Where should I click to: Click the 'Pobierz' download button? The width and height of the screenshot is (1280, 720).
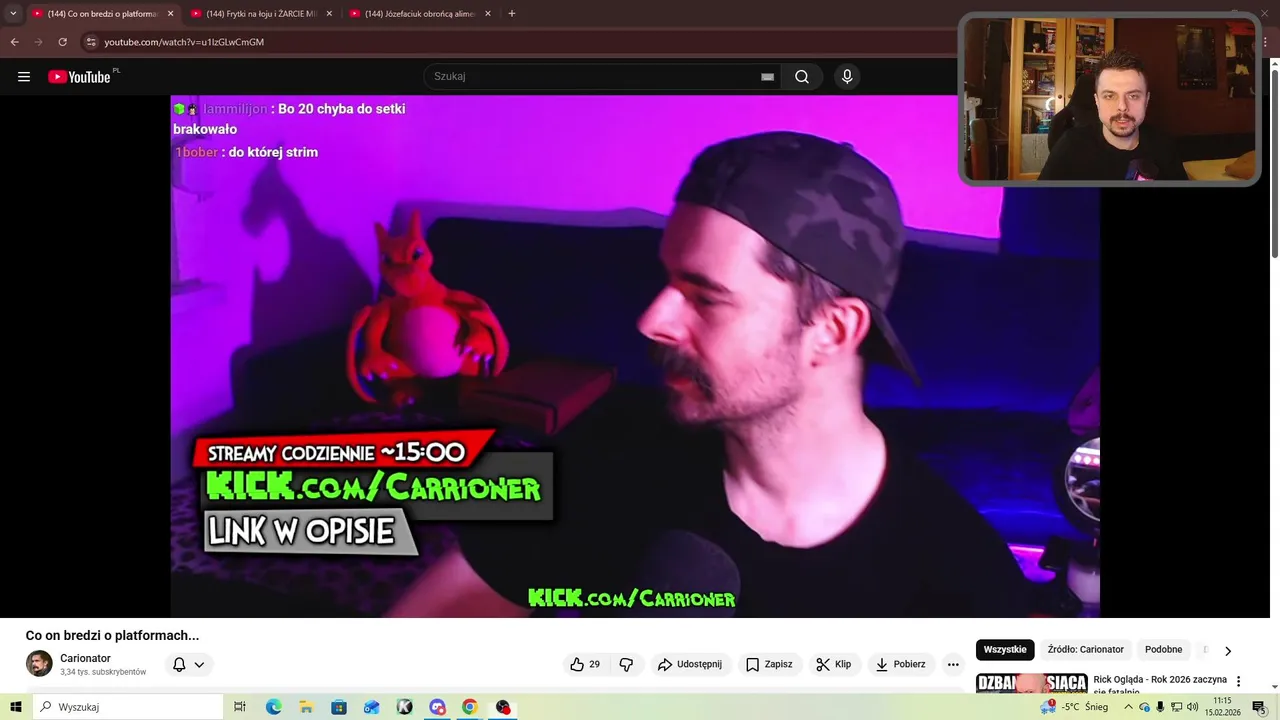(901, 664)
